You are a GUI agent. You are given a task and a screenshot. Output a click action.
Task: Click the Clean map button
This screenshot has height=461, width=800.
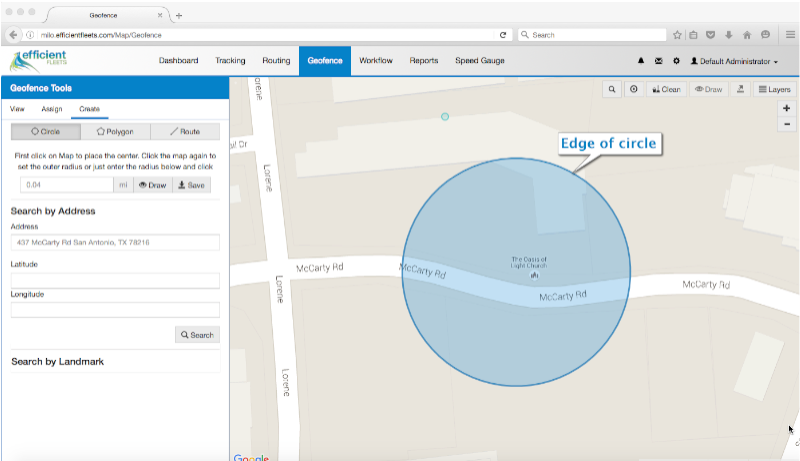pos(666,89)
